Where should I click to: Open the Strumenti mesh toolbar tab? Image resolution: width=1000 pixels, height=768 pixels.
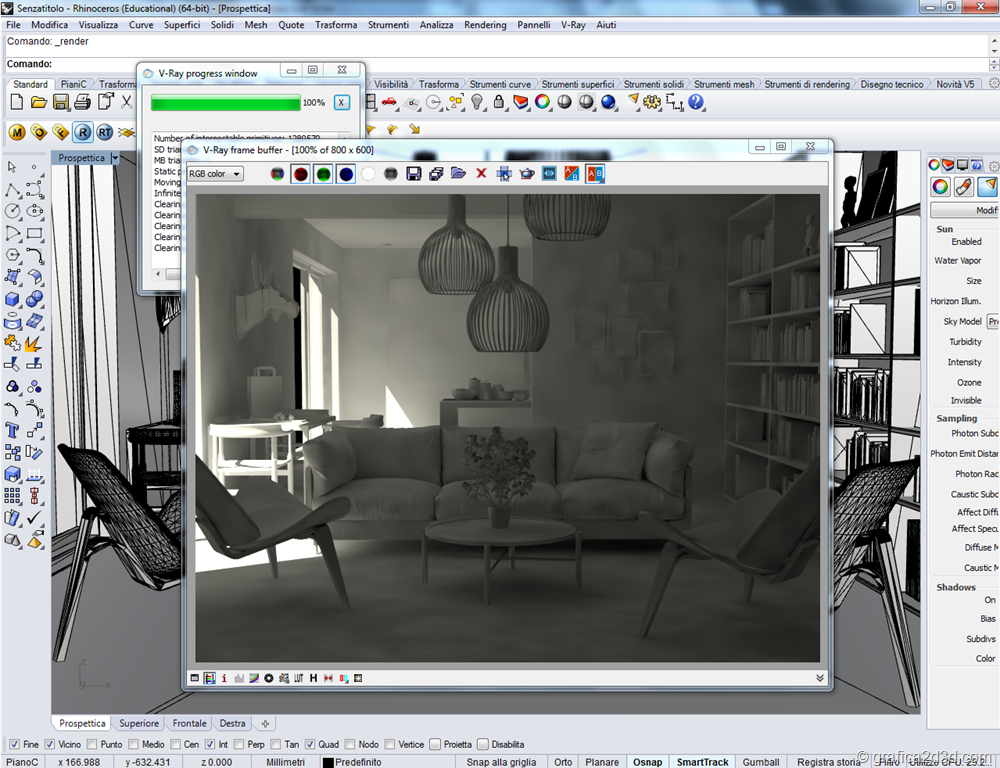(724, 84)
